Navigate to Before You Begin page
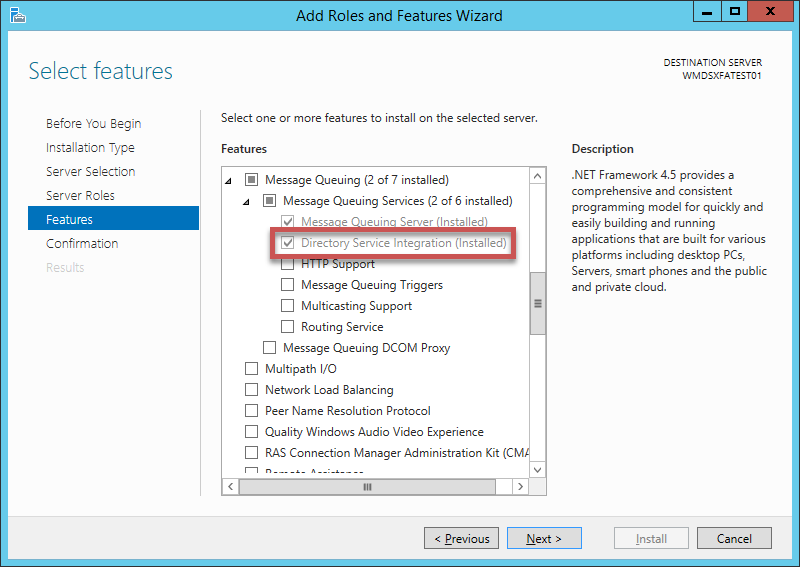 point(93,123)
